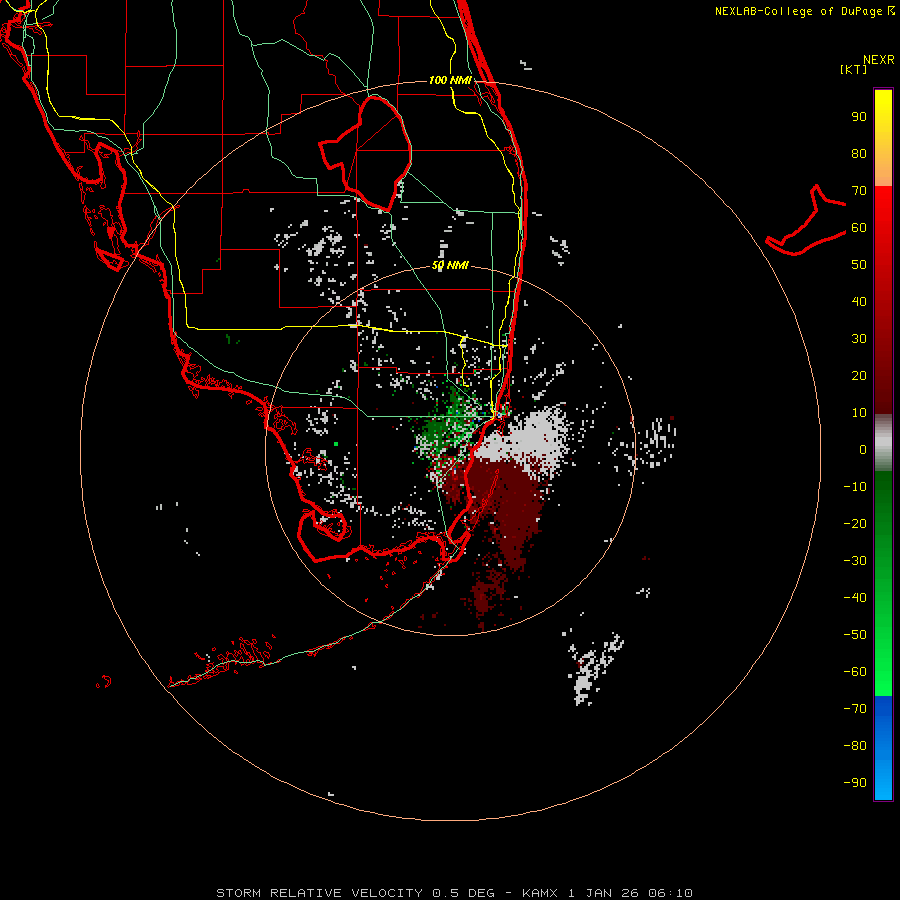The height and width of the screenshot is (900, 900).
Task: Click the 90 value on the velocity scale
Action: (859, 117)
